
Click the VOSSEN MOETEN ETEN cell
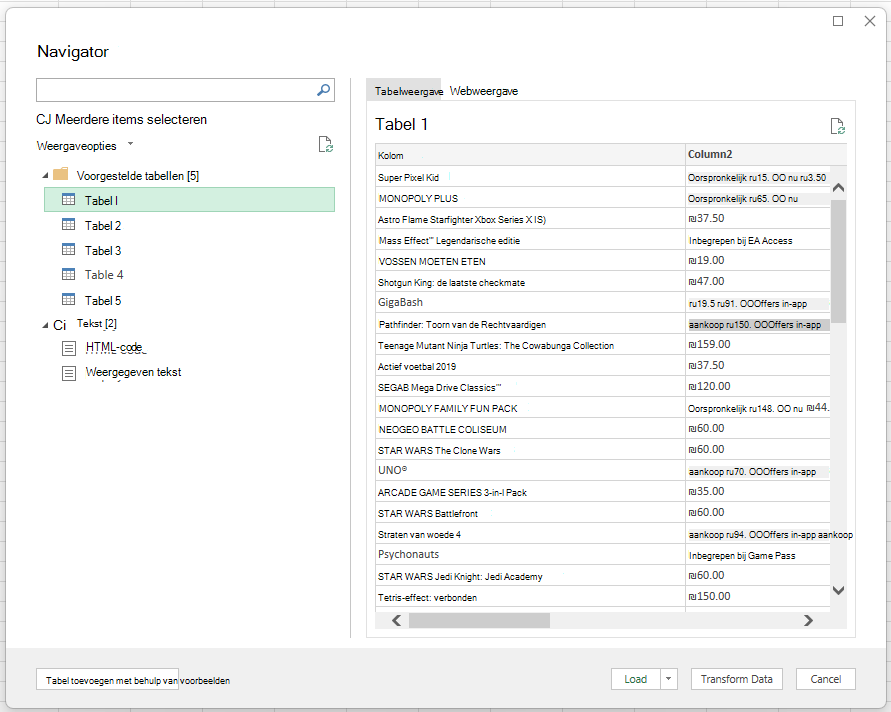click(530, 261)
